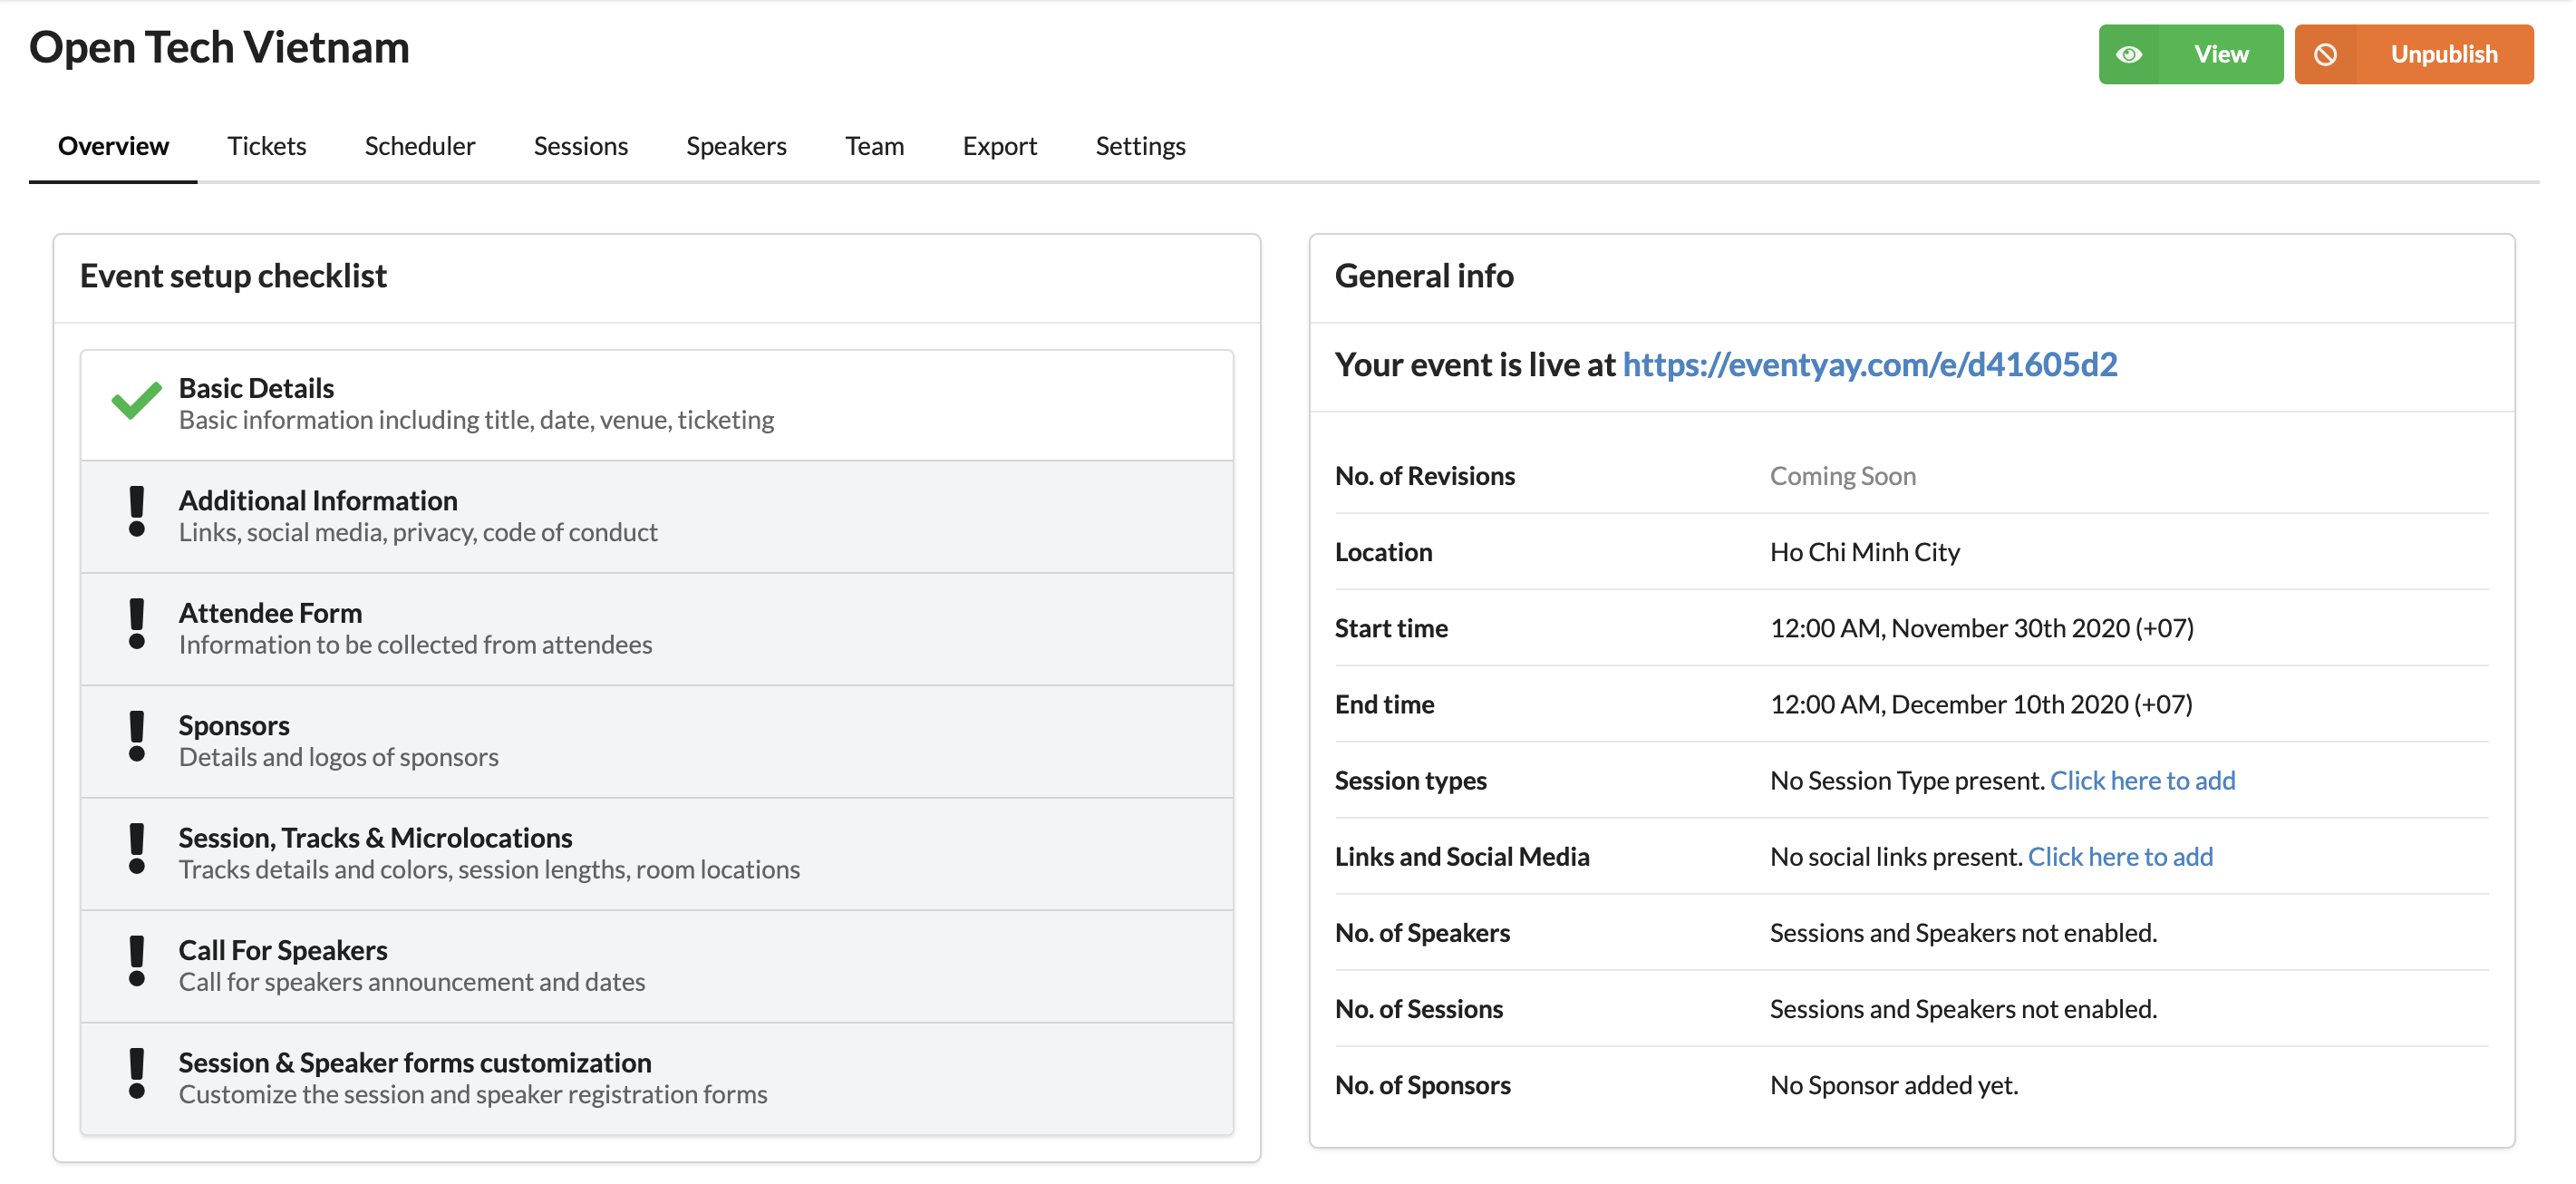Click exclamation icon beside Session & Speaker forms customization
This screenshot has width=2576, height=1184.
[137, 1075]
